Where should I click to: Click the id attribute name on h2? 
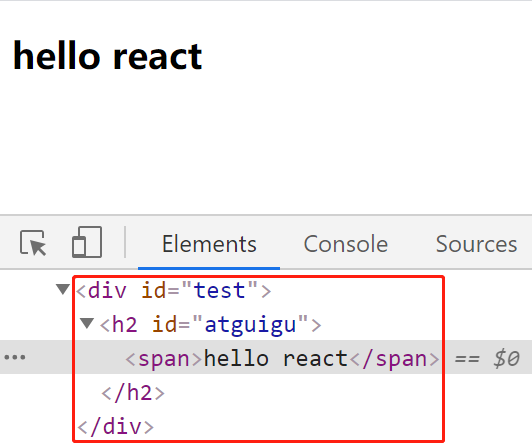[164, 324]
